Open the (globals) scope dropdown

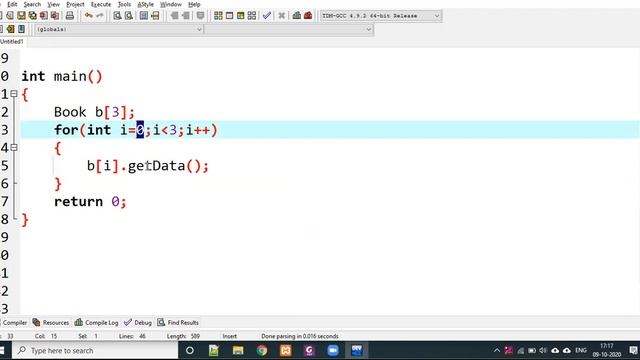pyautogui.click(x=119, y=29)
